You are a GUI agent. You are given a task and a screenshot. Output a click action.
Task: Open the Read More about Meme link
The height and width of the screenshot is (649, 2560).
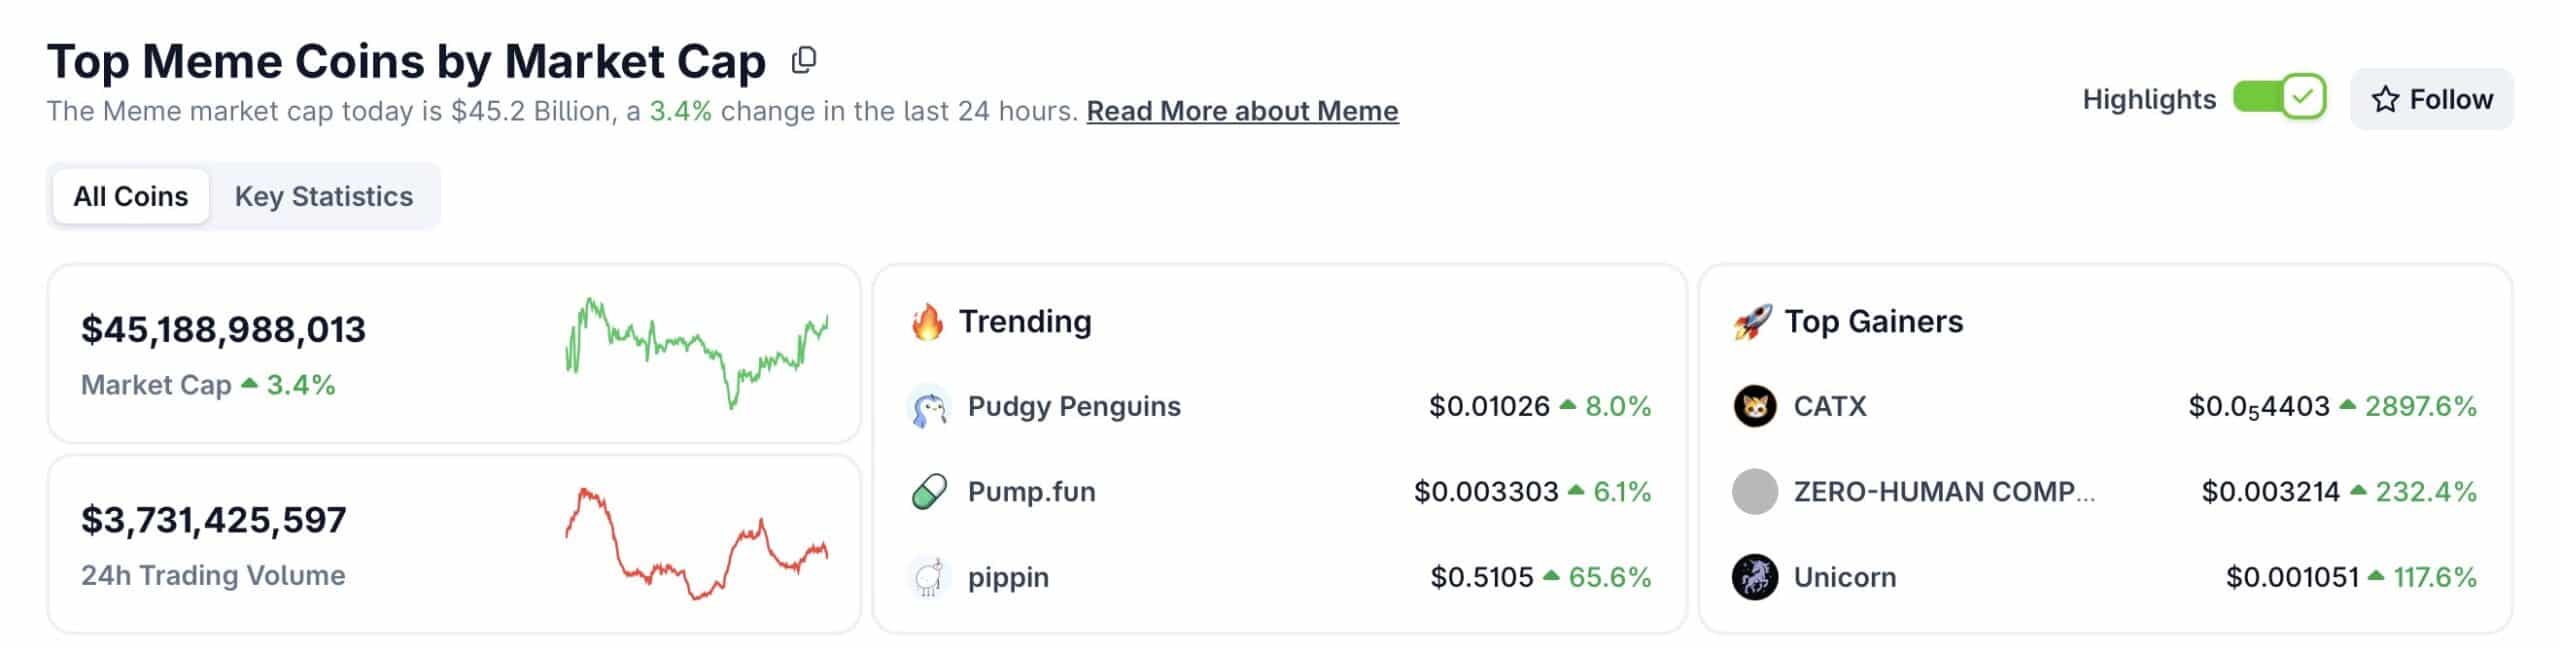pyautogui.click(x=1242, y=111)
